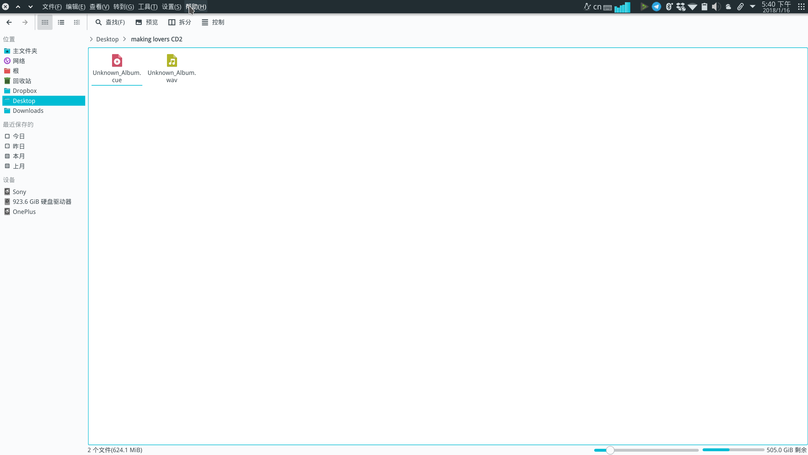808x455 pixels.
Task: Expand the chevron before Desktop breadcrumb
Action: 91,39
